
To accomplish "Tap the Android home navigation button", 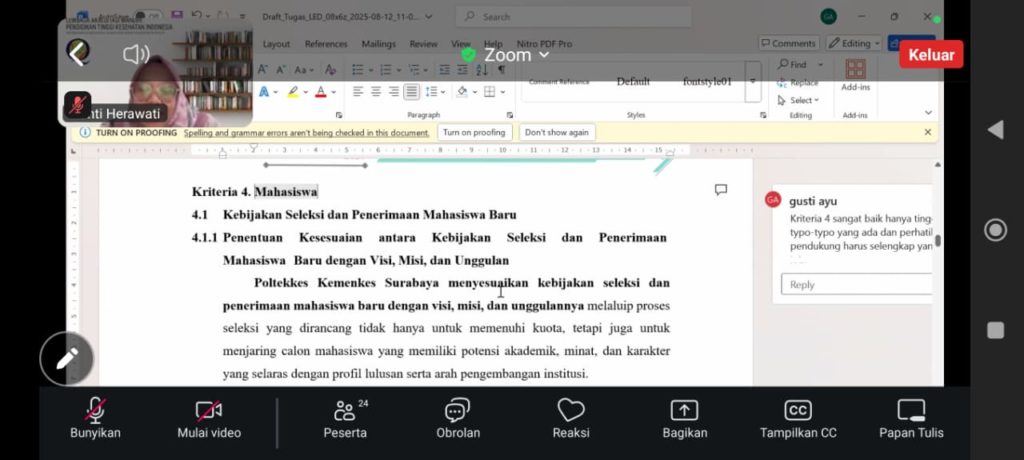I will (995, 230).
